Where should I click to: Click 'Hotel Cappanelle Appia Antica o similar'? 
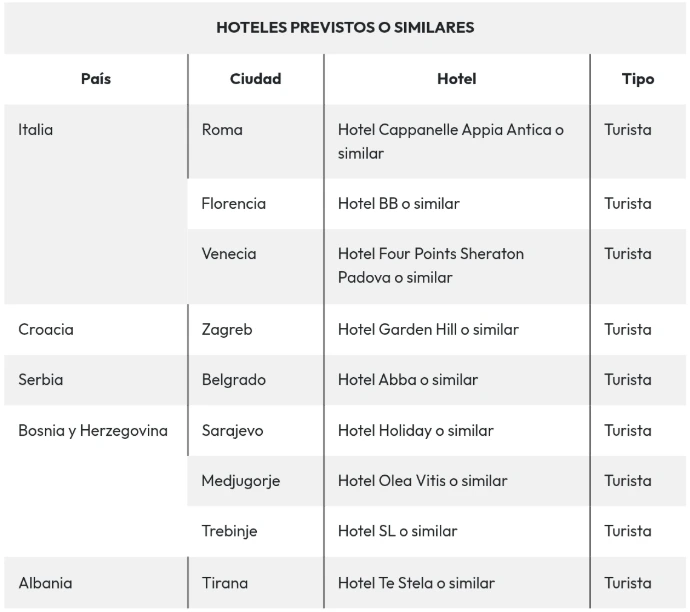[450, 141]
